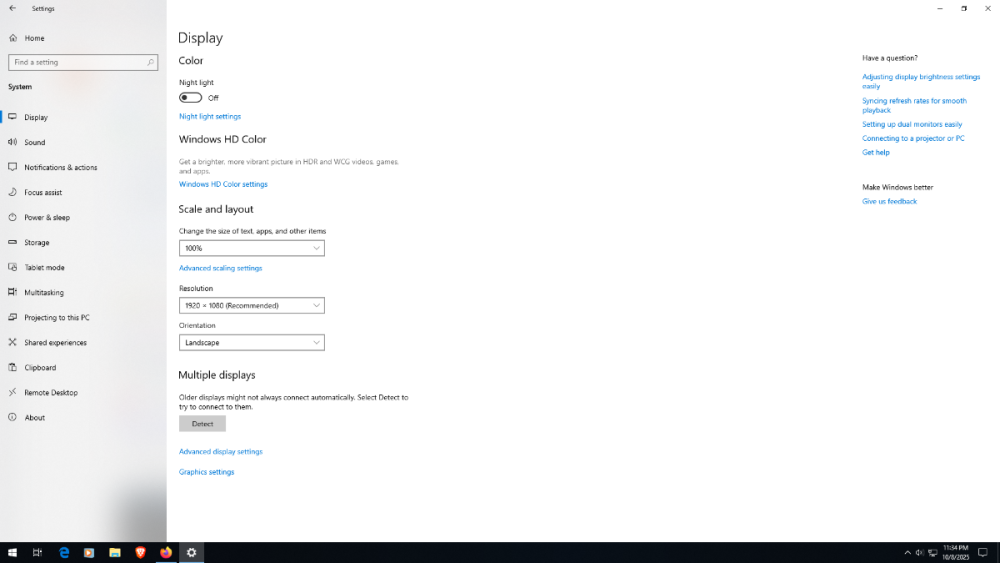
Task: Click the Sound speaker icon in sidebar
Action: (x=13, y=142)
